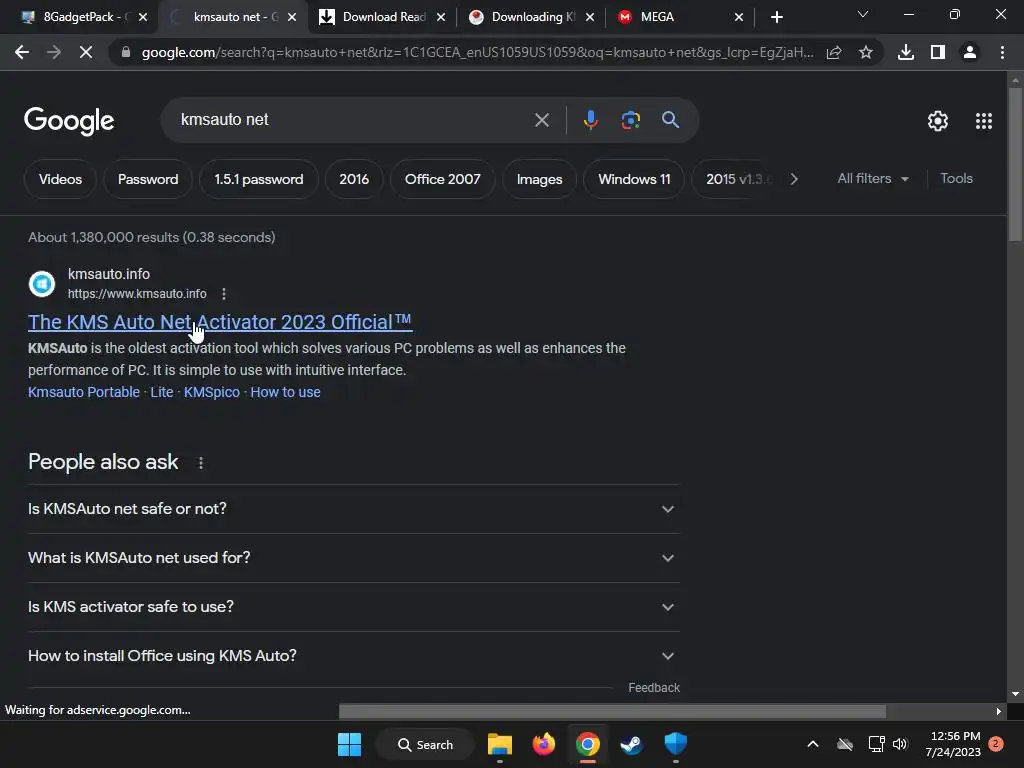
Task: Expand How to install Office using KMS Auto
Action: 353,656
